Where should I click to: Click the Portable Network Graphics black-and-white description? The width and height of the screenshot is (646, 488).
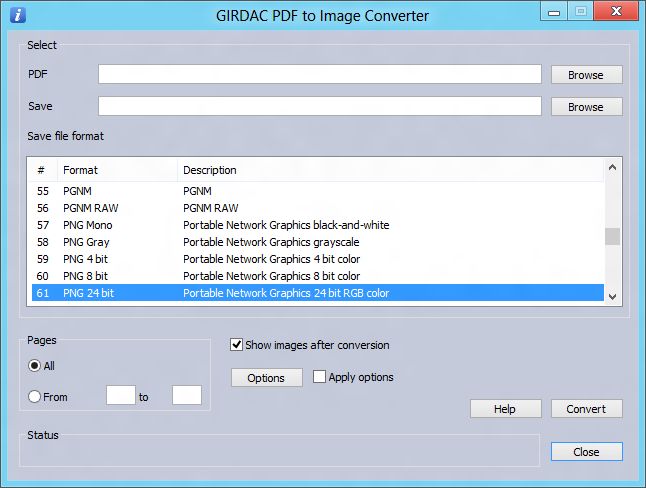[286, 225]
